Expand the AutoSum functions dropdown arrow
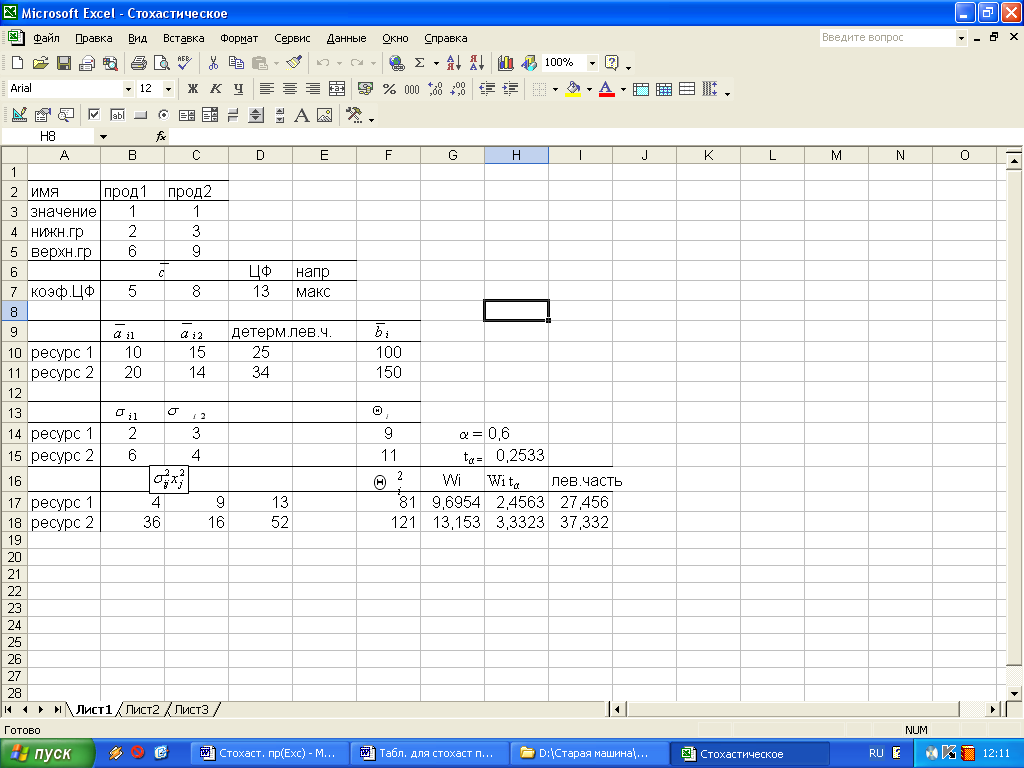Screen dimensions: 1024x768 click(436, 63)
